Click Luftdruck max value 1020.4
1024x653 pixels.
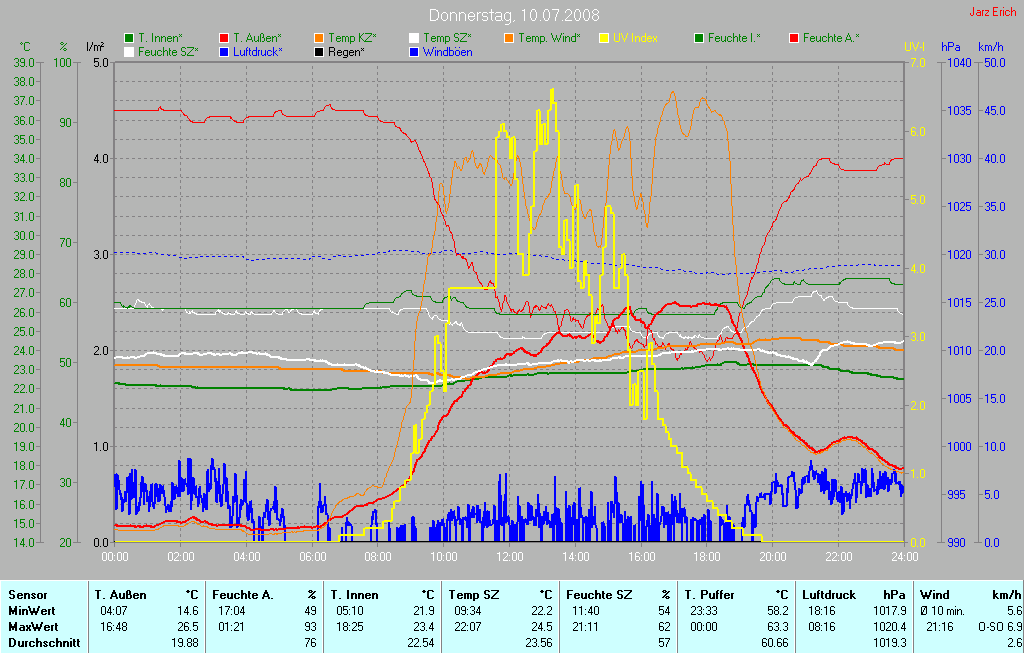pos(889,627)
